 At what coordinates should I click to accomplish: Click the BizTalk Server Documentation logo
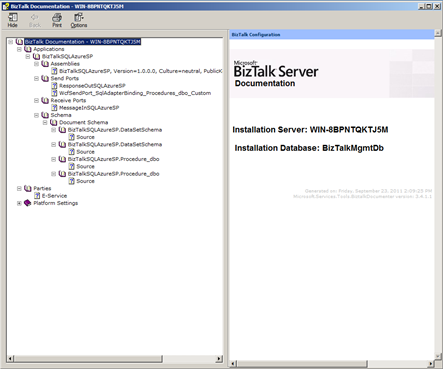click(276, 74)
